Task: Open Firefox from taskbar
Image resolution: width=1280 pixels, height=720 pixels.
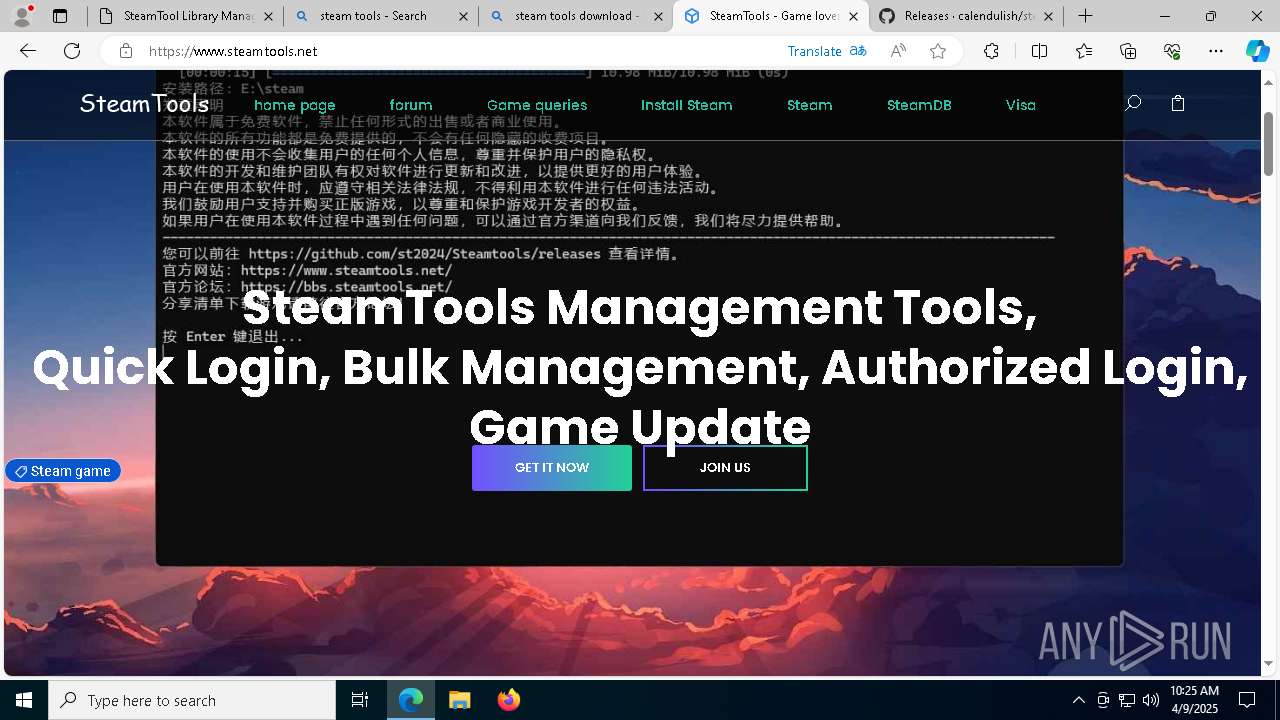Action: [x=508, y=700]
